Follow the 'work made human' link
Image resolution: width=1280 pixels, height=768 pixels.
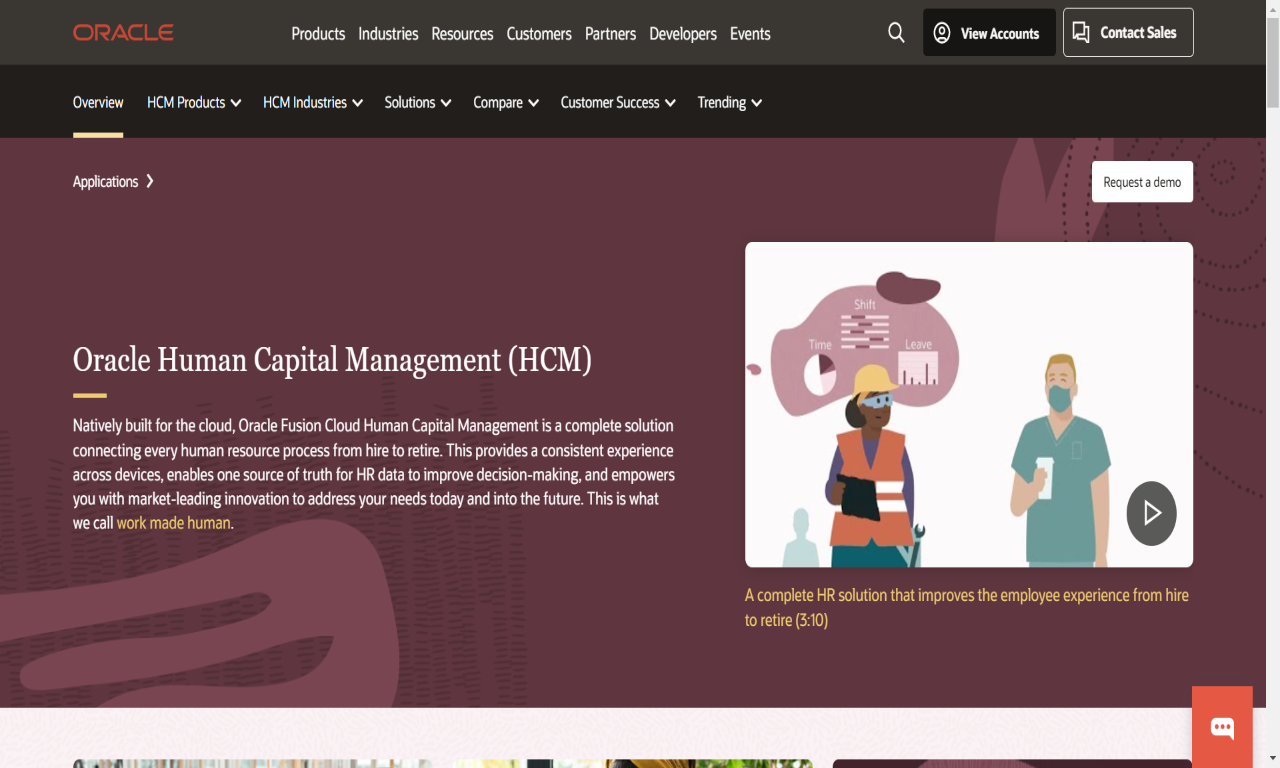pyautogui.click(x=173, y=522)
